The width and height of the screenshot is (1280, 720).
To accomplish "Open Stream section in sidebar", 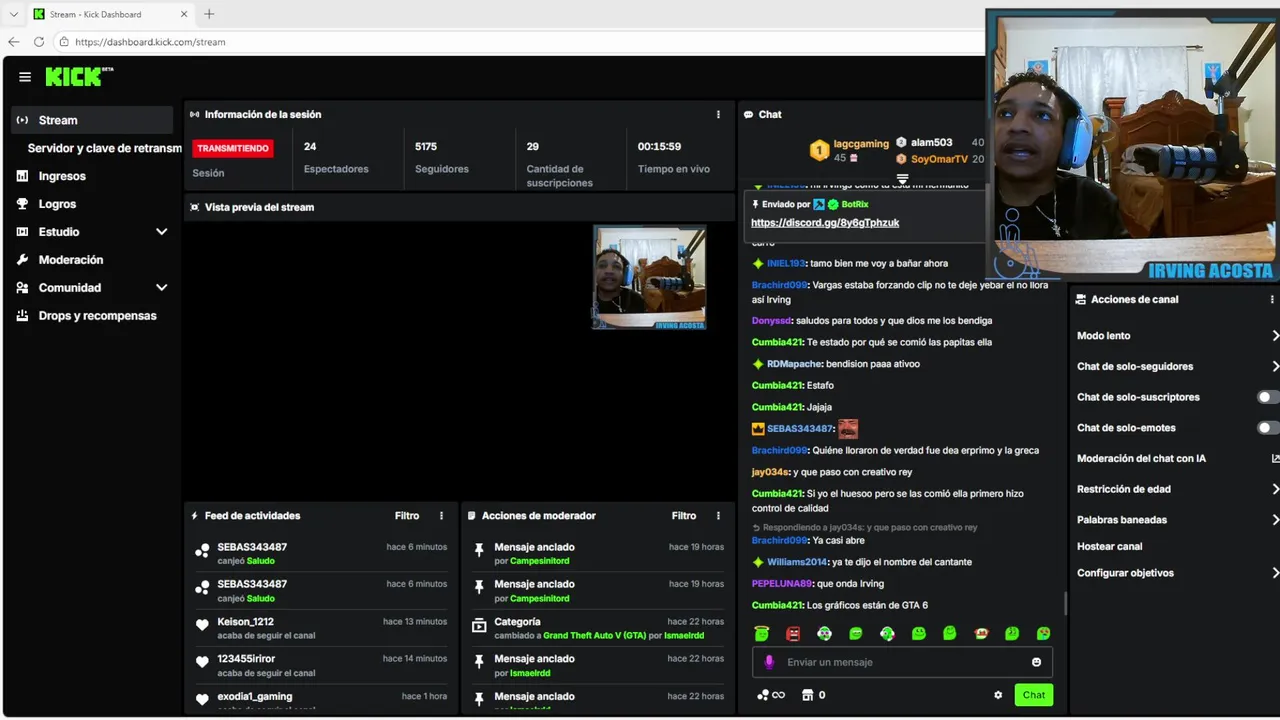I will 93,120.
